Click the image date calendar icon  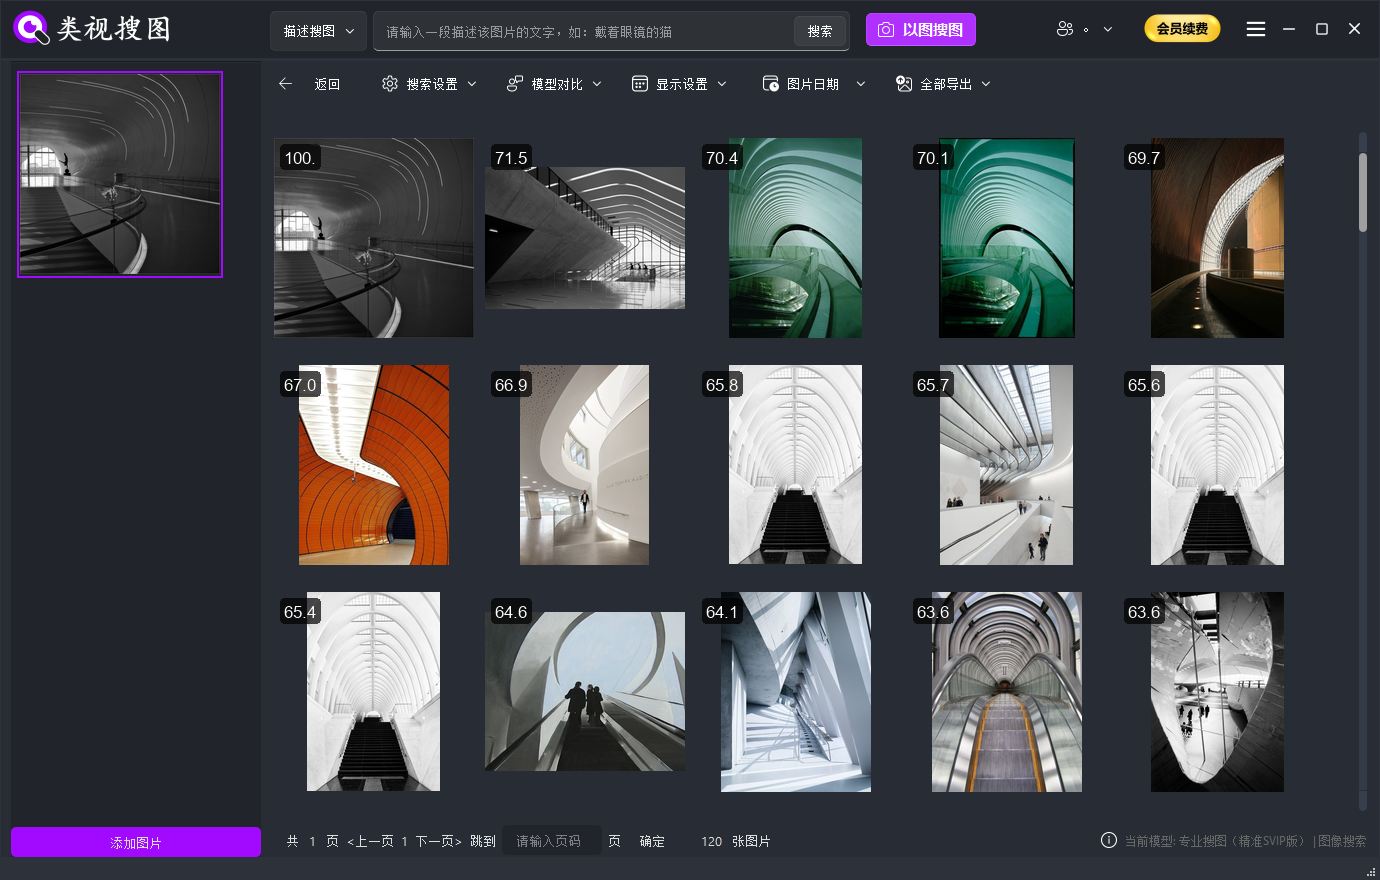[771, 84]
